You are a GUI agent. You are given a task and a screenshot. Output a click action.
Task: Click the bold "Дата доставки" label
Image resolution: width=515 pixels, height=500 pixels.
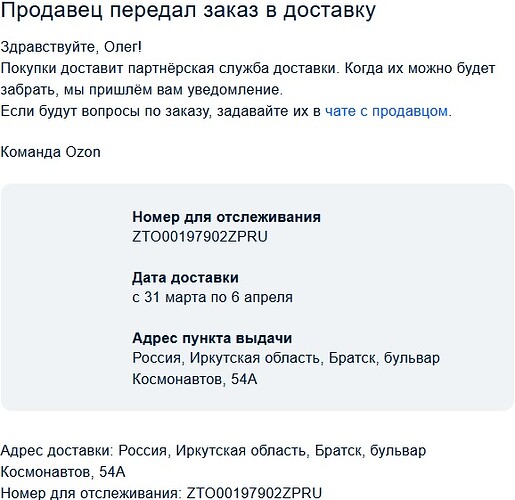[185, 278]
